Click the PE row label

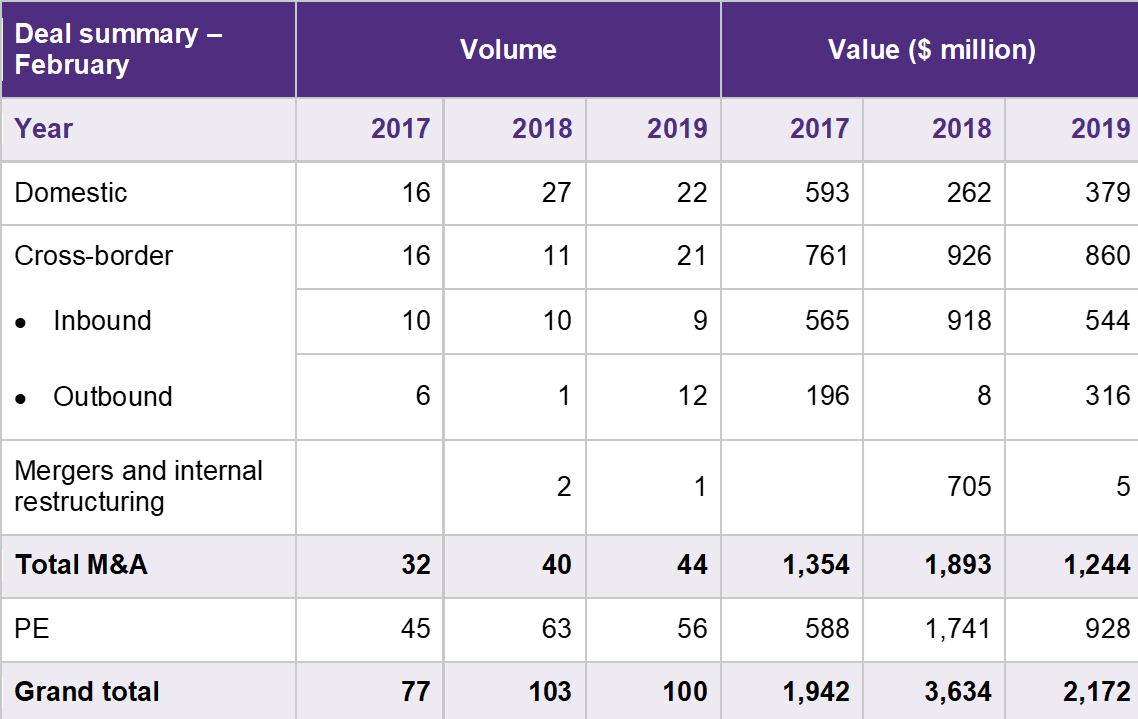(x=32, y=630)
